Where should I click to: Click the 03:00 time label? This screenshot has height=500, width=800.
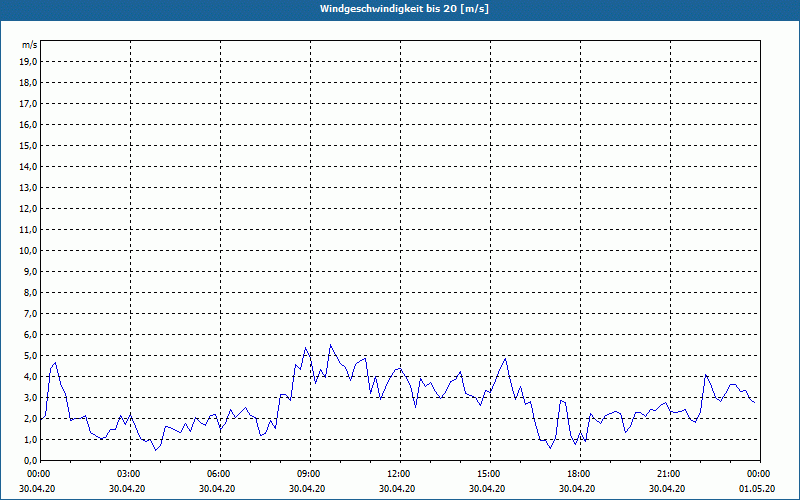(131, 474)
